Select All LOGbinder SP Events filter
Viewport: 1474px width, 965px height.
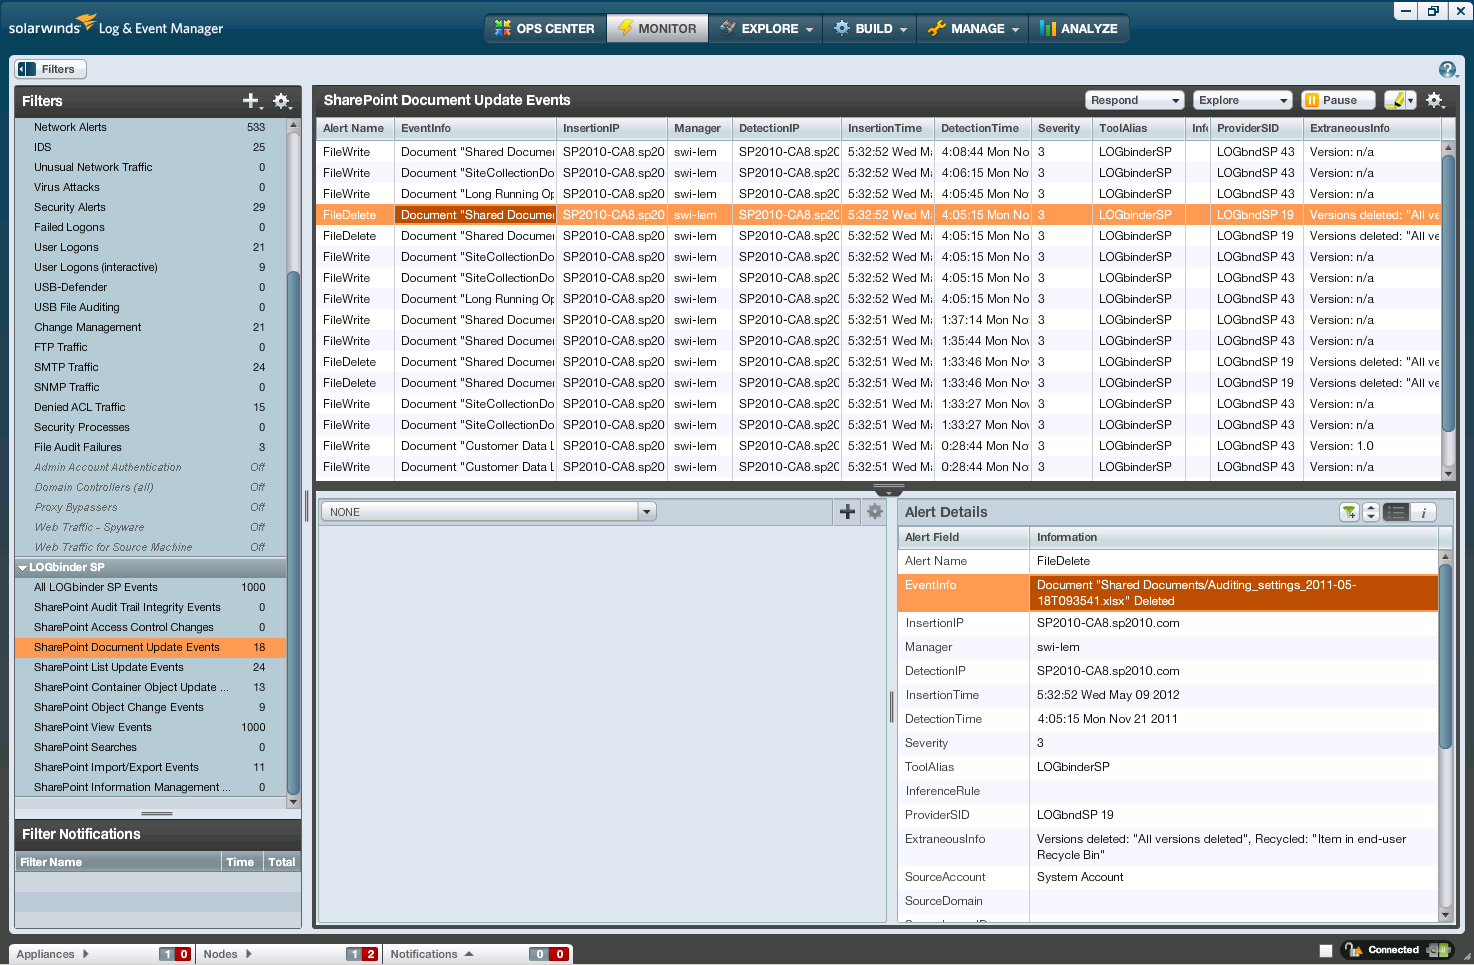[x=150, y=587]
